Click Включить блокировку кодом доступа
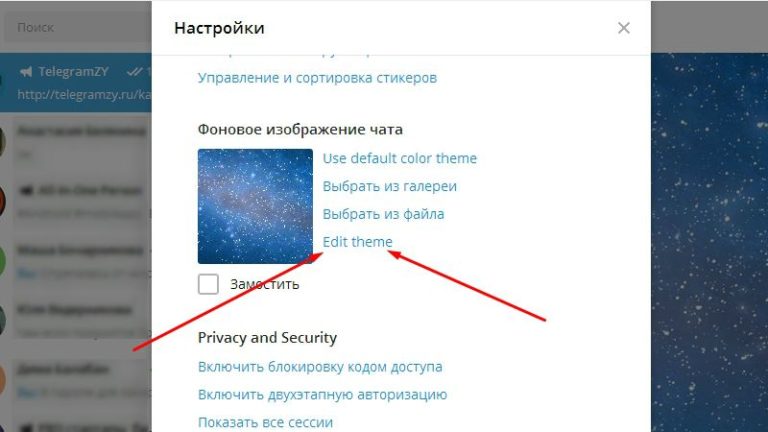Screen dimensions: 768x432 [320, 367]
